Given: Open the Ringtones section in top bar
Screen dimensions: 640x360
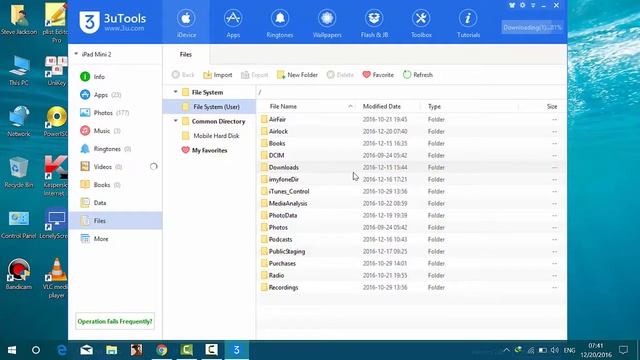Looking at the screenshot, I should [280, 23].
